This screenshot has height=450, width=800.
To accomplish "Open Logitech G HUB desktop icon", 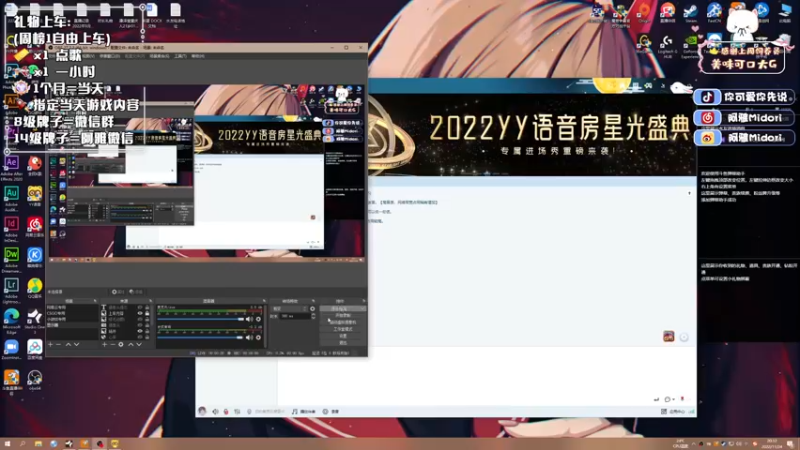I will click(667, 41).
